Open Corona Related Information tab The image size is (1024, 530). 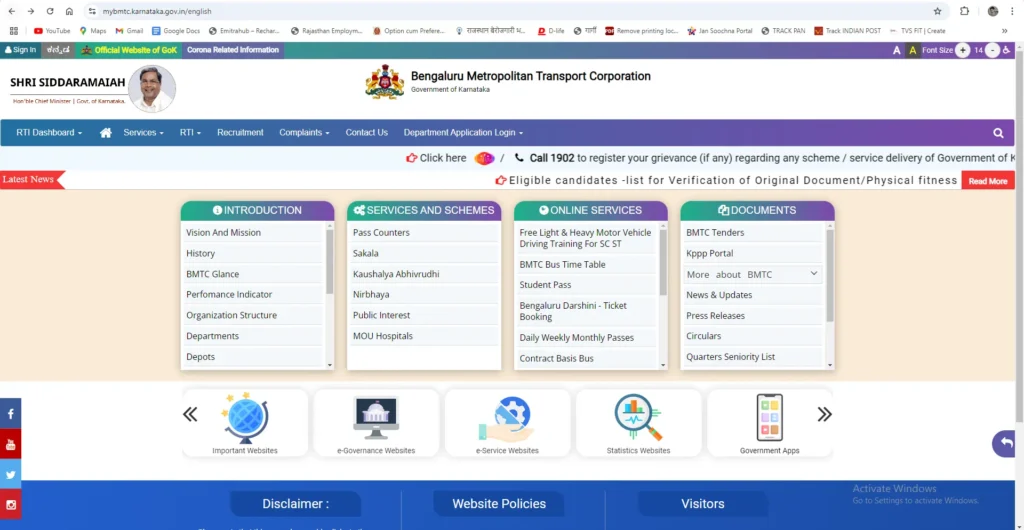232,50
